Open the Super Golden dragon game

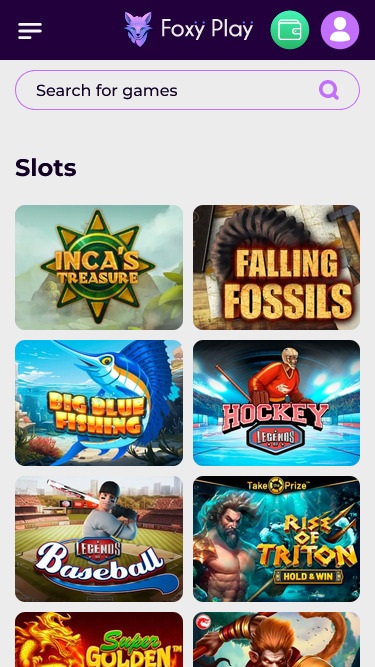coord(99,639)
